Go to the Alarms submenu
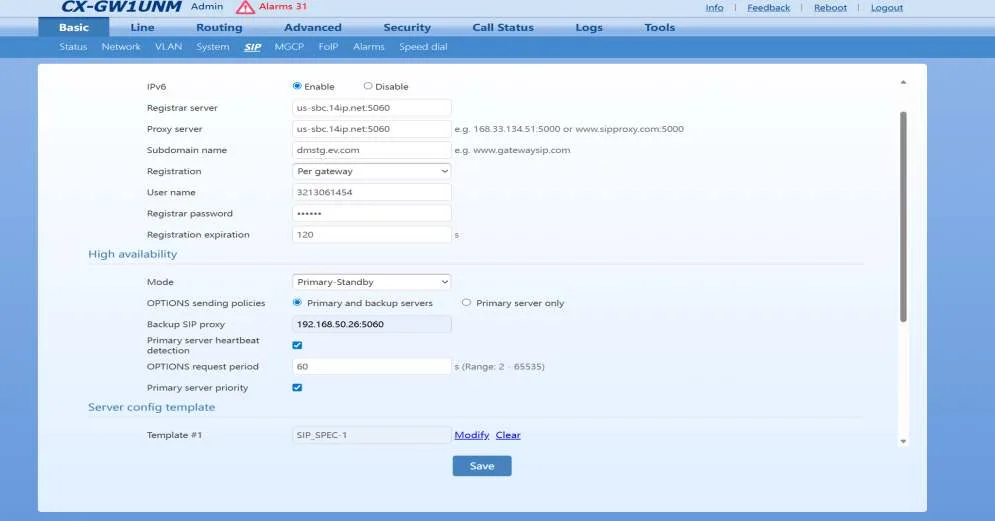The height and width of the screenshot is (521, 995). (369, 47)
